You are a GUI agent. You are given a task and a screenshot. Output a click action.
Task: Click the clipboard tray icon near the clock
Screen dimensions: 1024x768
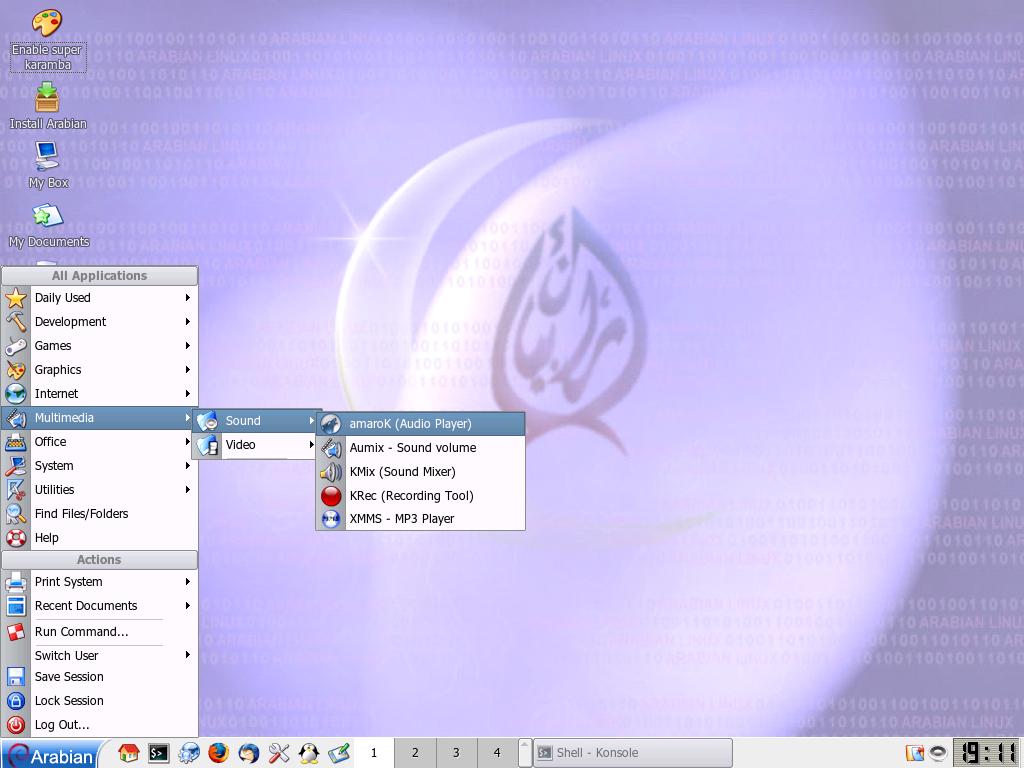click(x=915, y=753)
